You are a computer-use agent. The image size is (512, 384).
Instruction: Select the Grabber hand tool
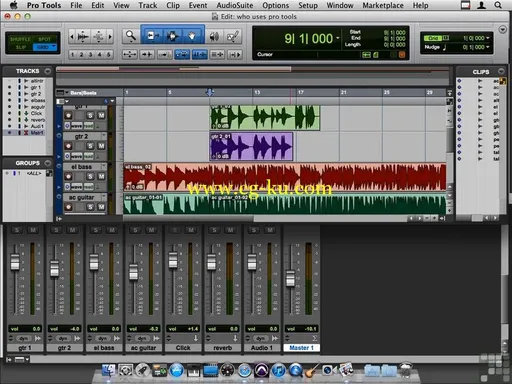tap(192, 35)
